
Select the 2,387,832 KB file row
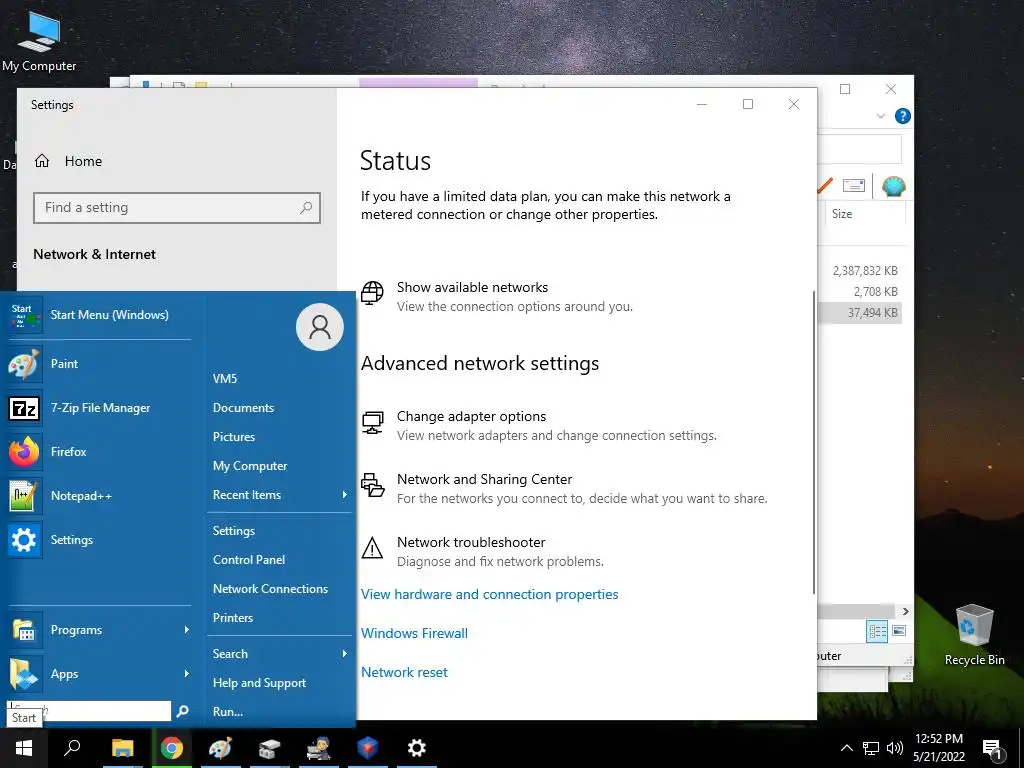tap(860, 270)
